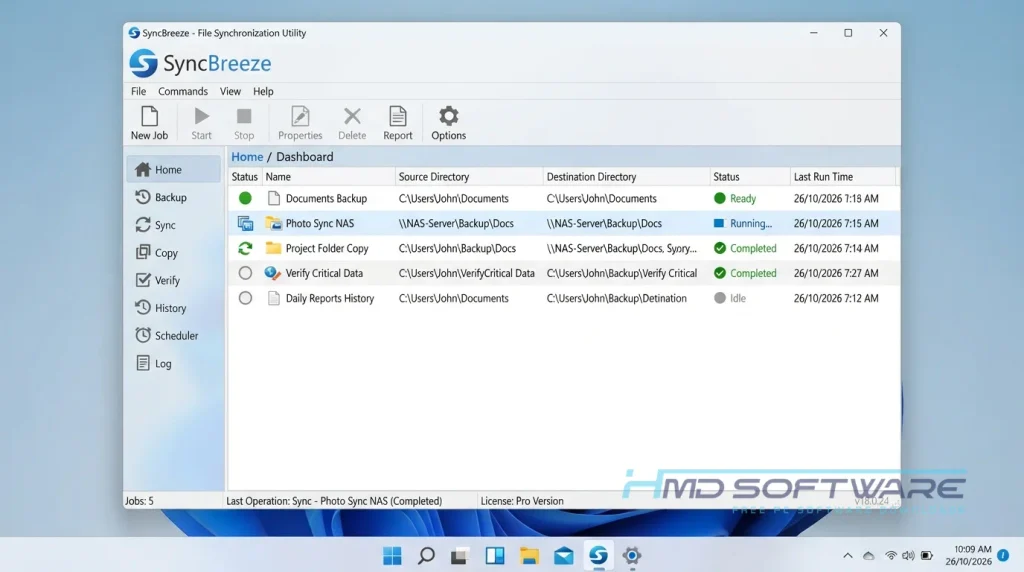Open File Explorer from taskbar

(529, 556)
